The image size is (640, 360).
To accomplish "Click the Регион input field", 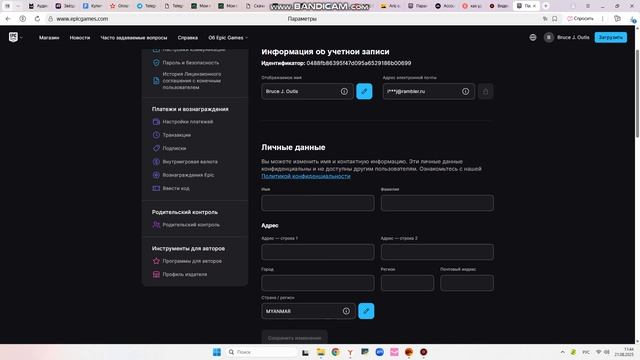I will click(407, 283).
